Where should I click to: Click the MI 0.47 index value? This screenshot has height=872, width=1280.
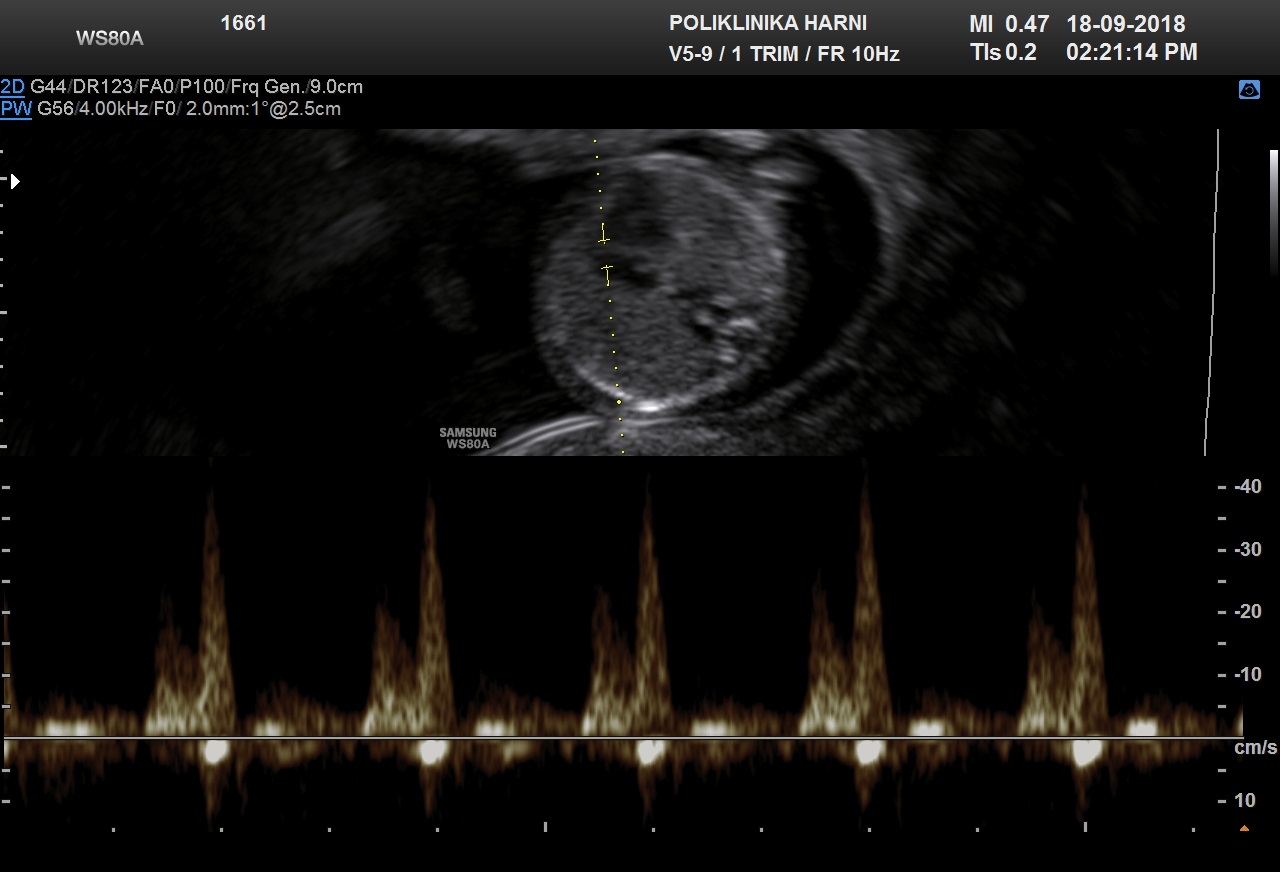click(x=1008, y=23)
